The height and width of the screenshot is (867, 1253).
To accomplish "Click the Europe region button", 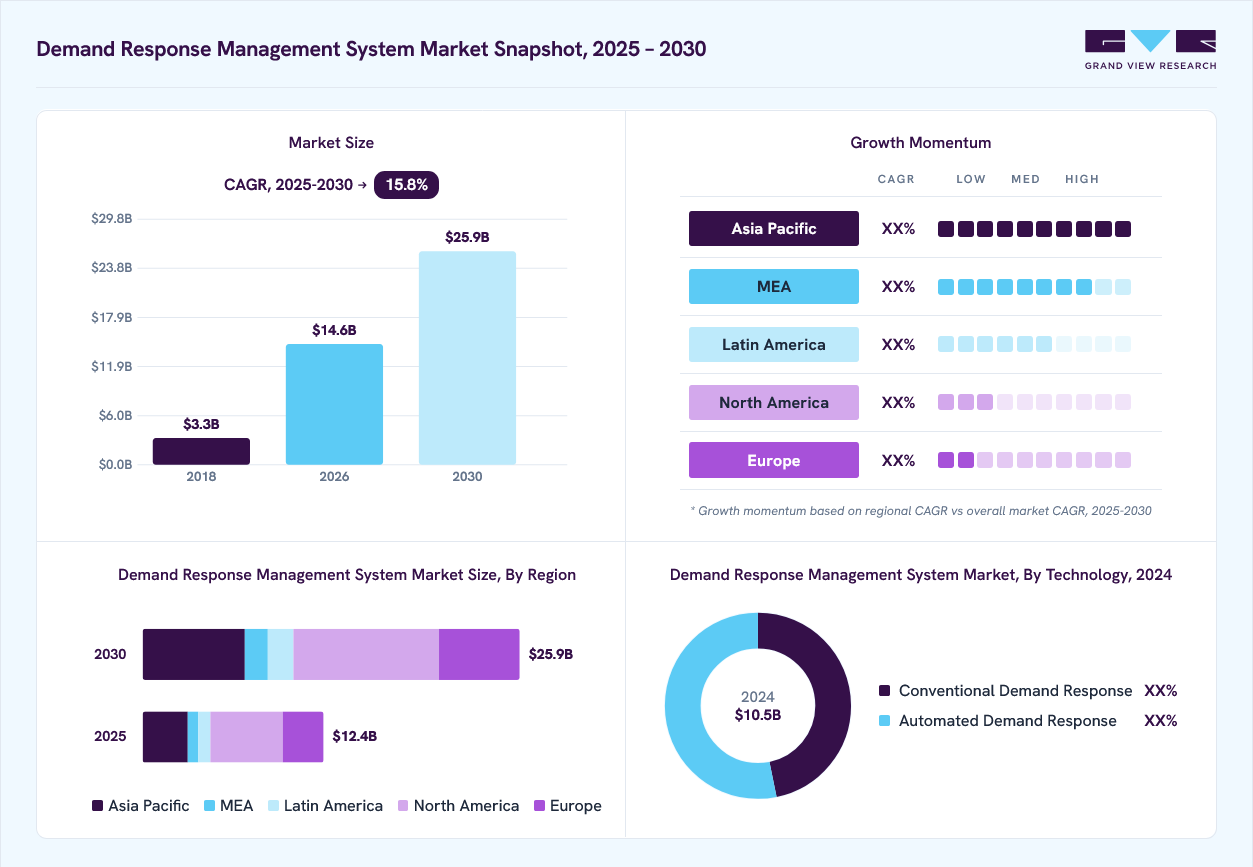I will pos(774,461).
